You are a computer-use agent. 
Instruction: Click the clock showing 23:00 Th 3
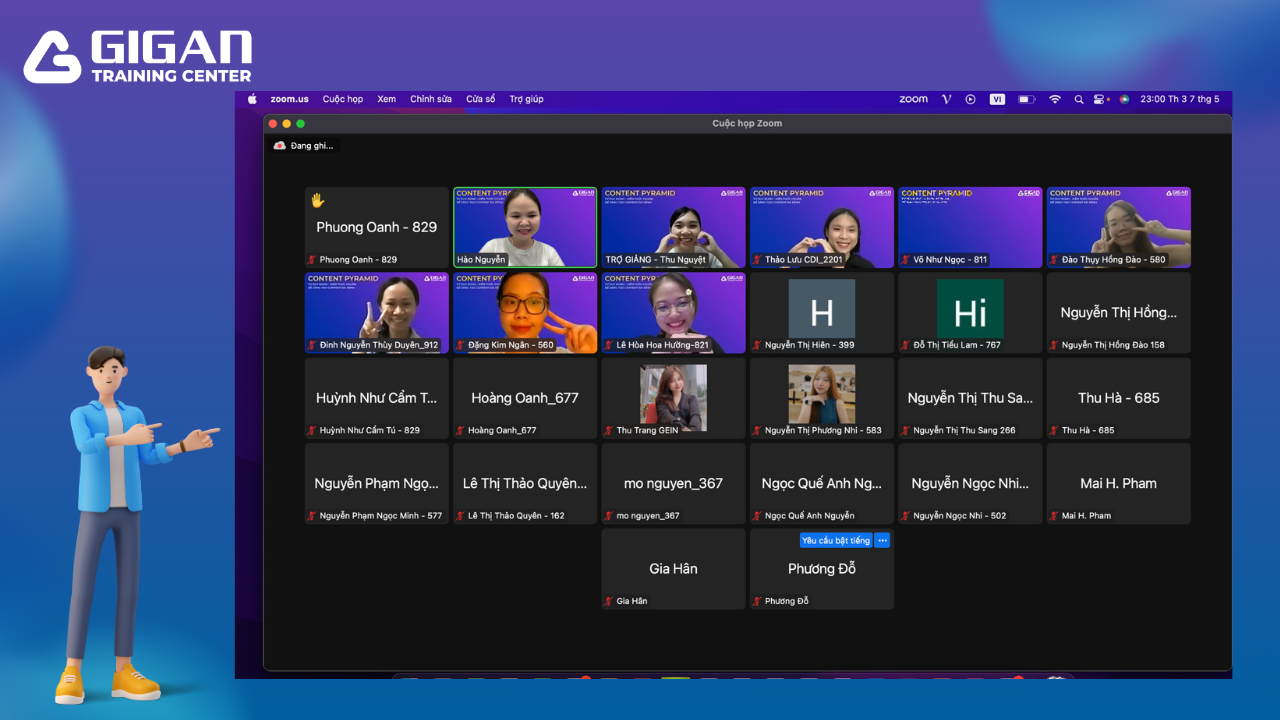(1180, 99)
